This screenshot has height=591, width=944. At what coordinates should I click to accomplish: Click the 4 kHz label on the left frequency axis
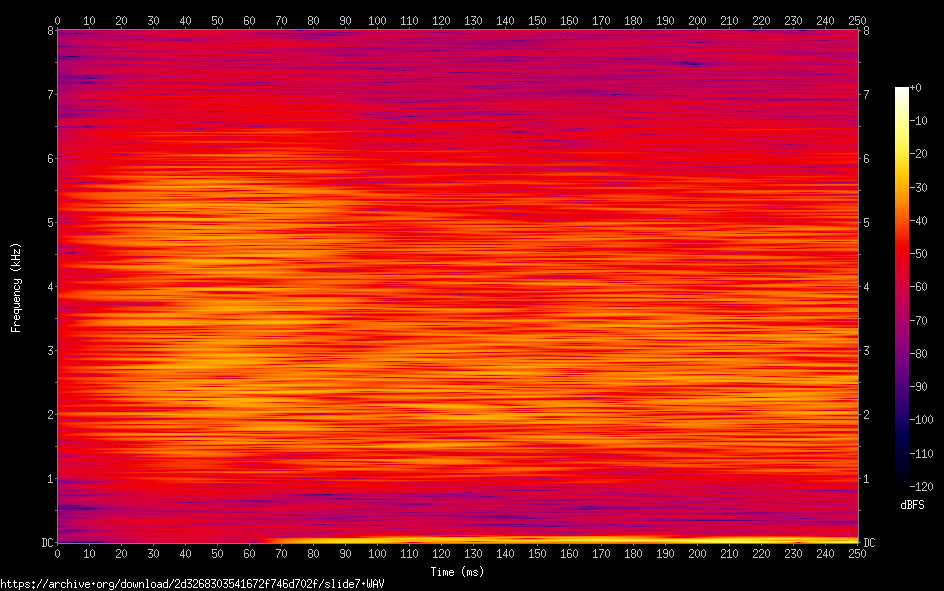(x=49, y=286)
